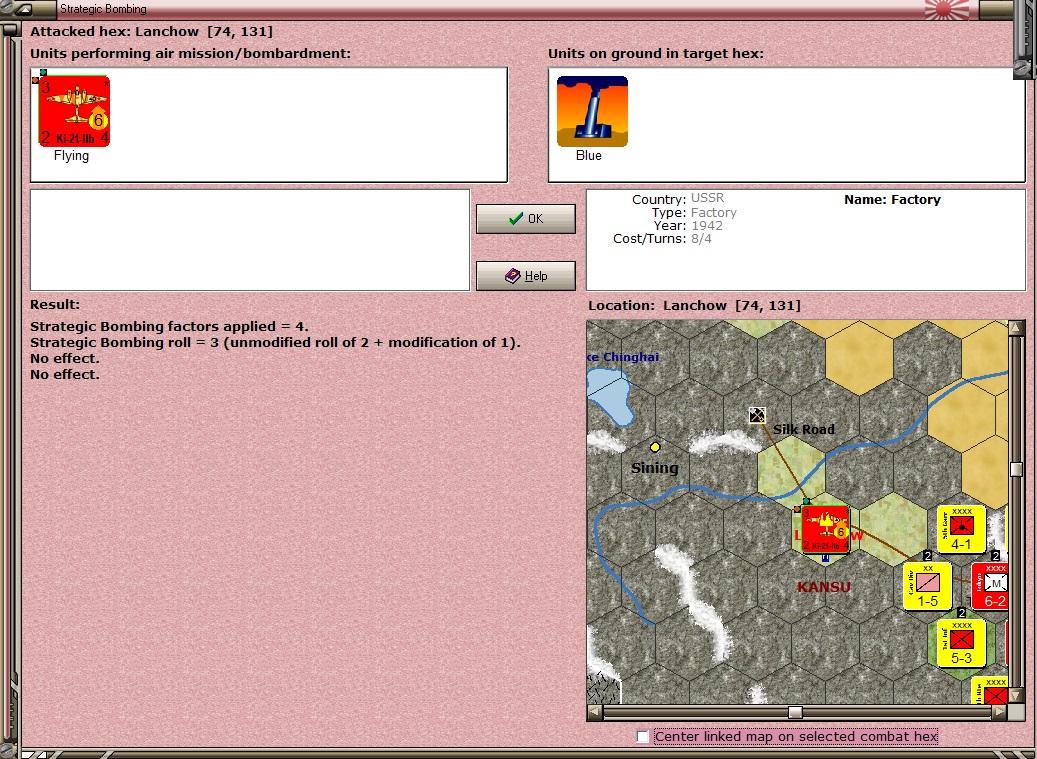Select the Ki-21-IIb bomber counter on Lanchow hex
The height and width of the screenshot is (759, 1037).
(x=825, y=529)
